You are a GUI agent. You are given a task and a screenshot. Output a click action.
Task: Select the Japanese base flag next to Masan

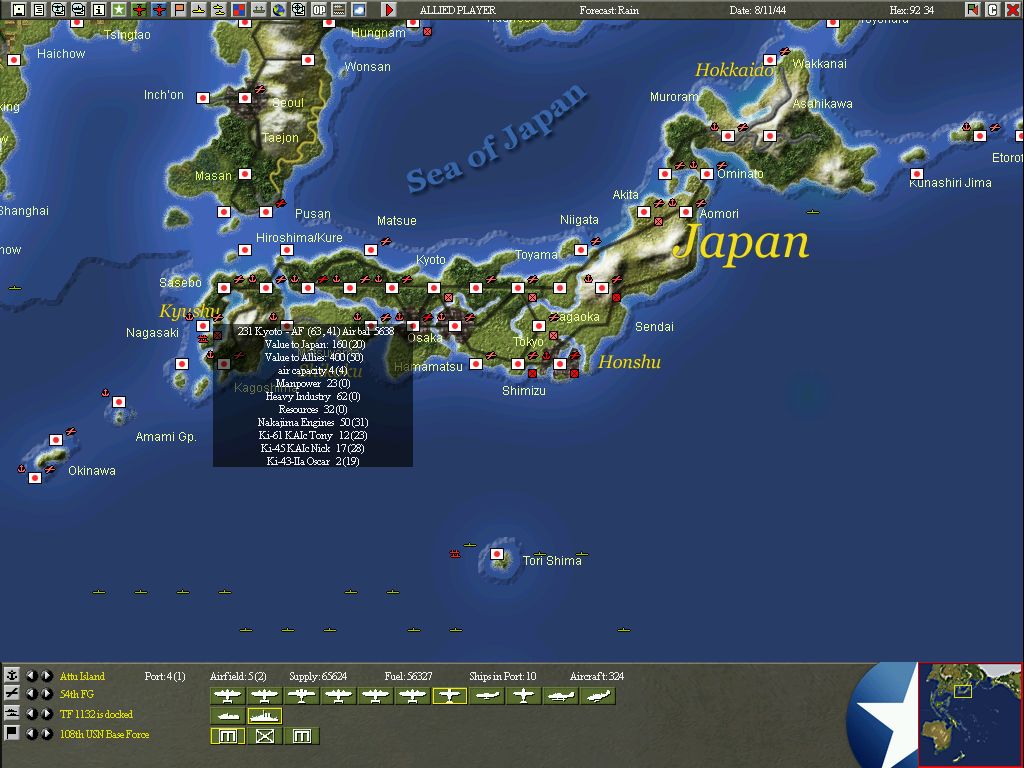point(245,174)
